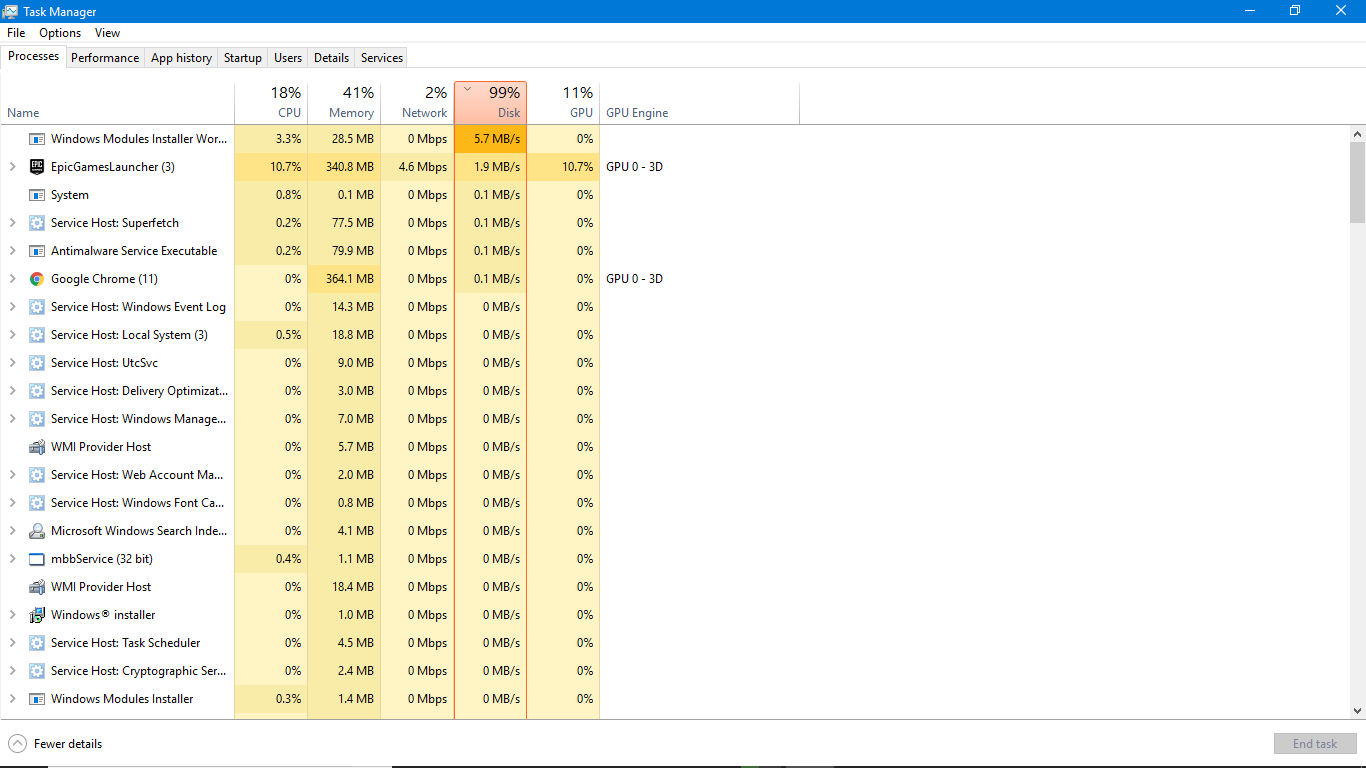1366x768 pixels.
Task: Switch to the Services tab
Action: 382,58
